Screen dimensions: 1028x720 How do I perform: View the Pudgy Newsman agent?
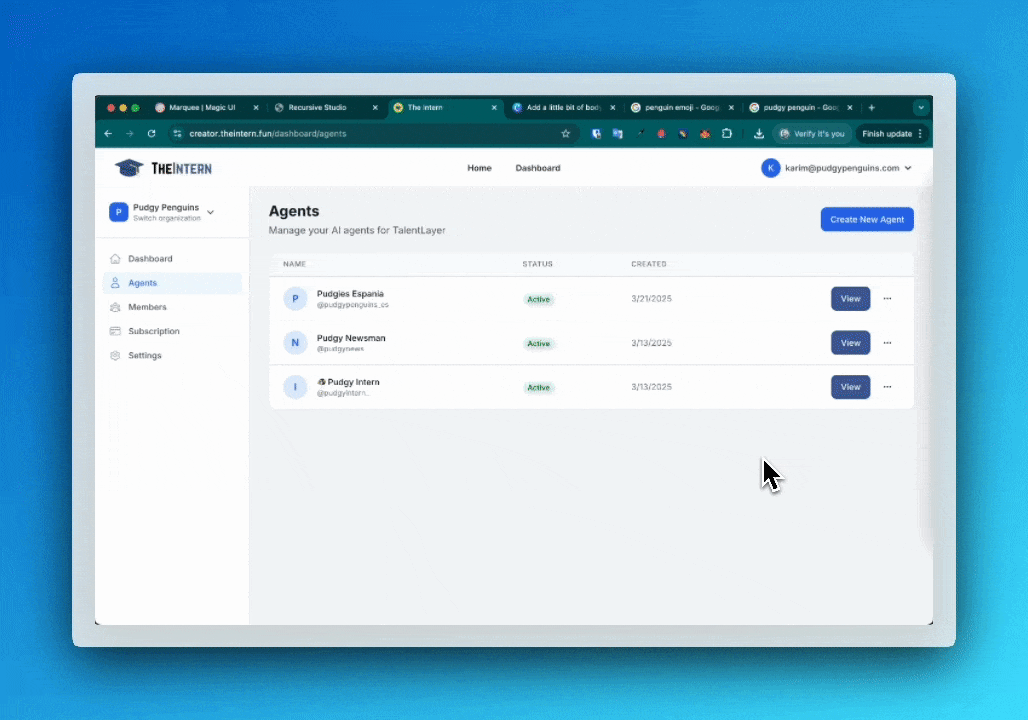[850, 343]
